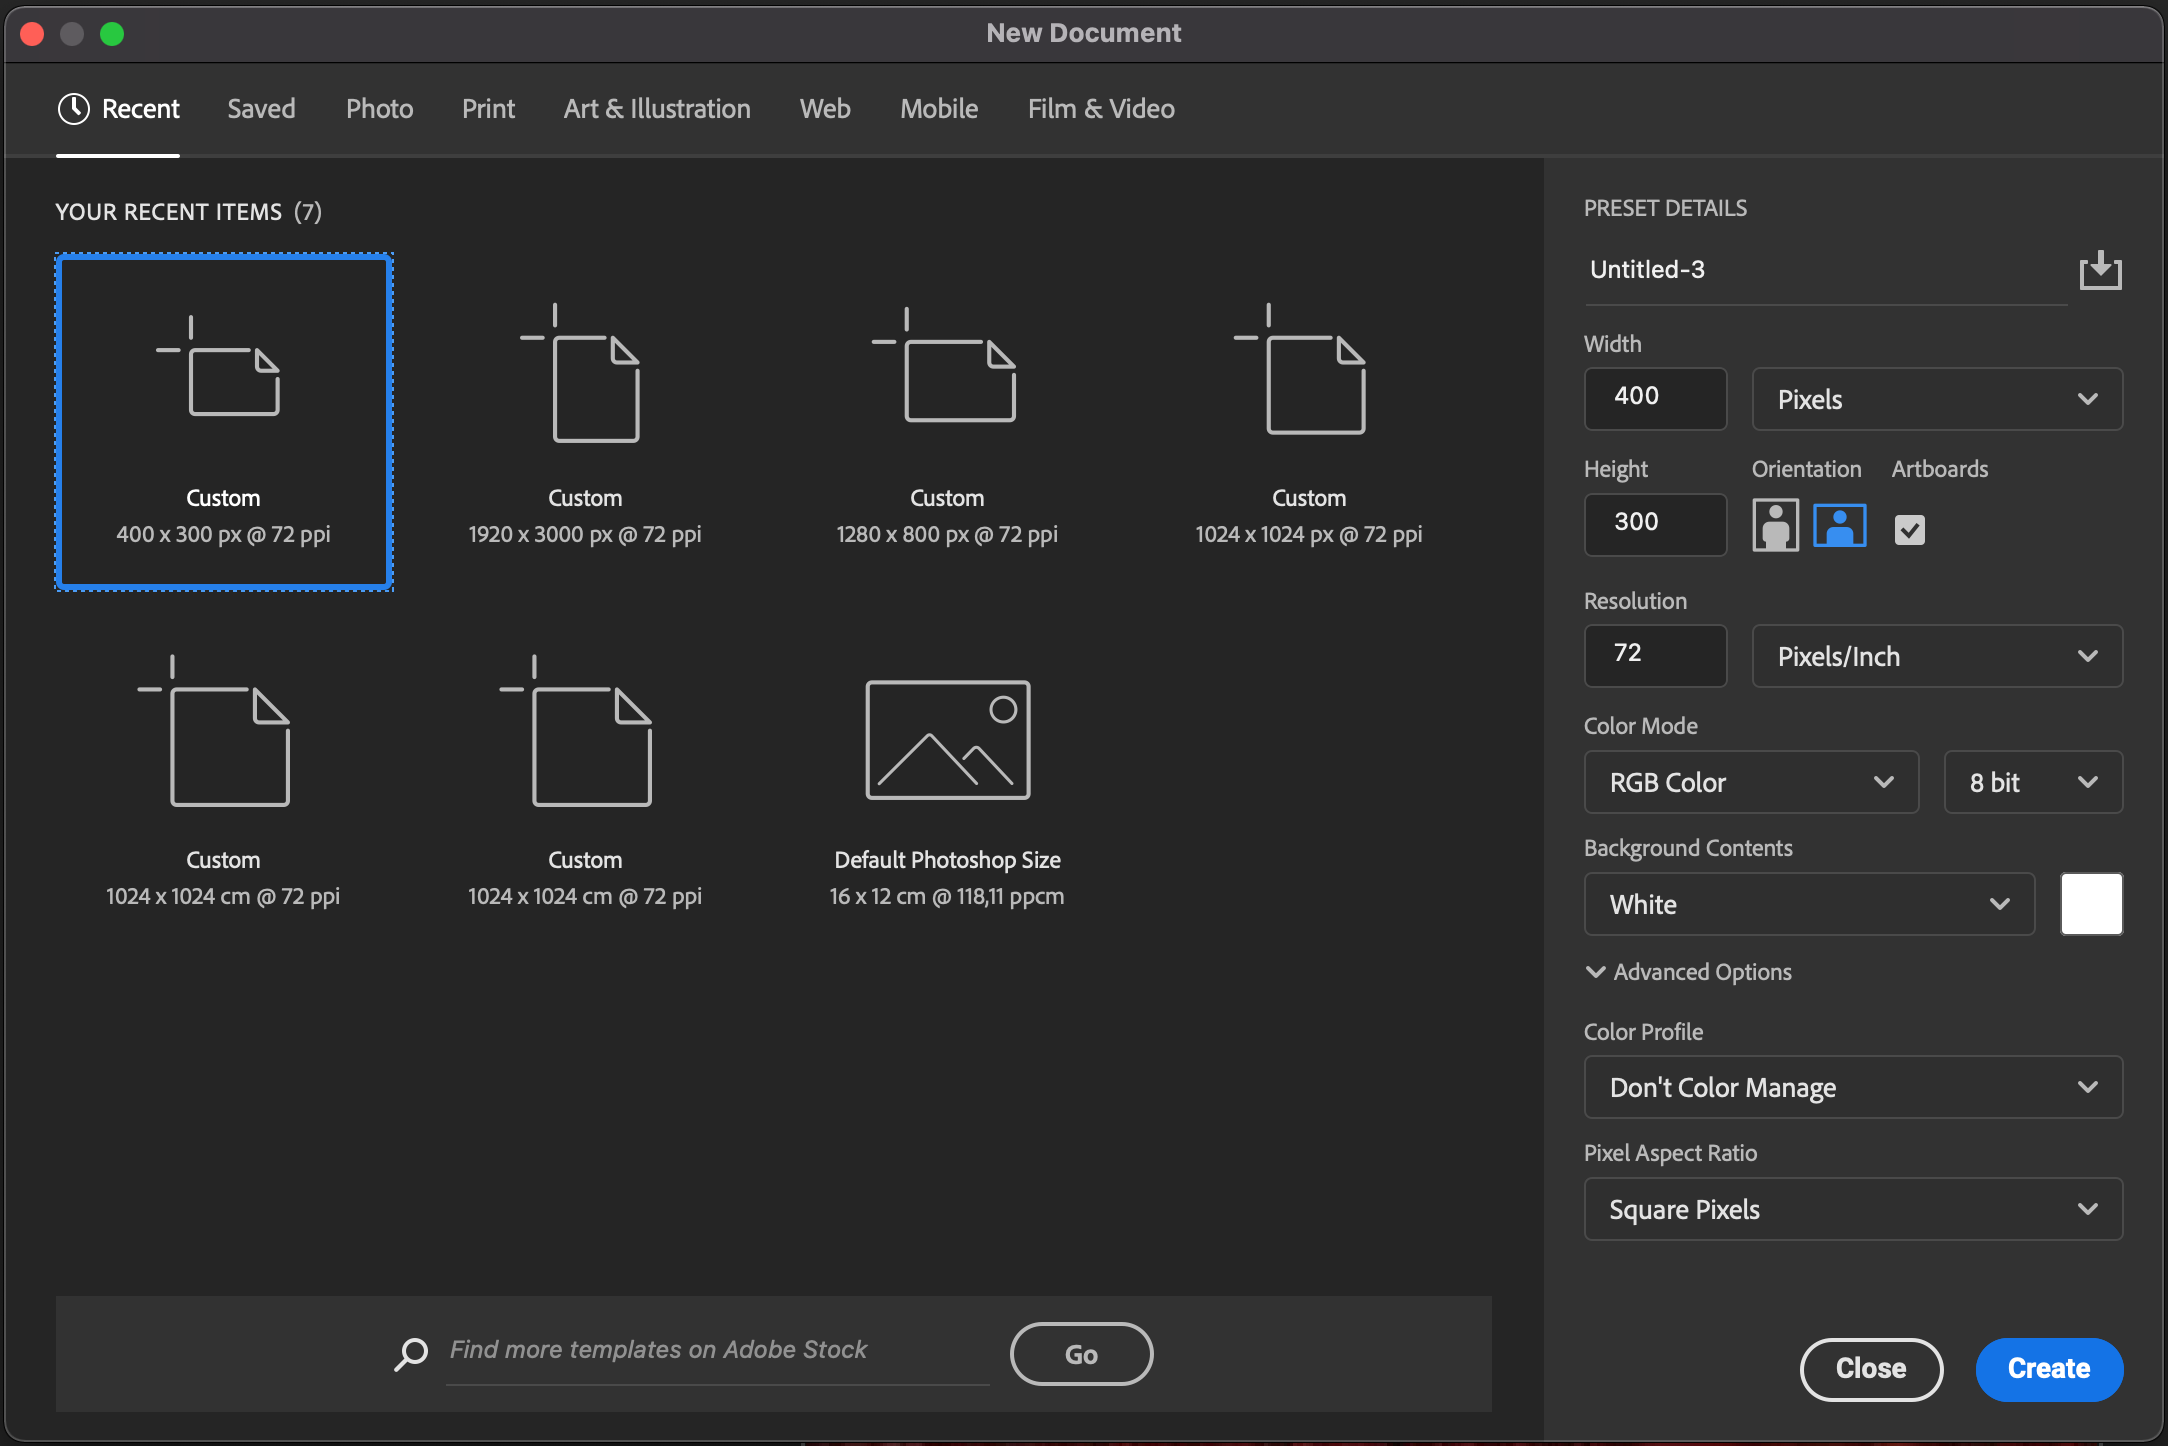Uncheck the Artboards checkbox
The height and width of the screenshot is (1446, 2168).
point(1909,529)
